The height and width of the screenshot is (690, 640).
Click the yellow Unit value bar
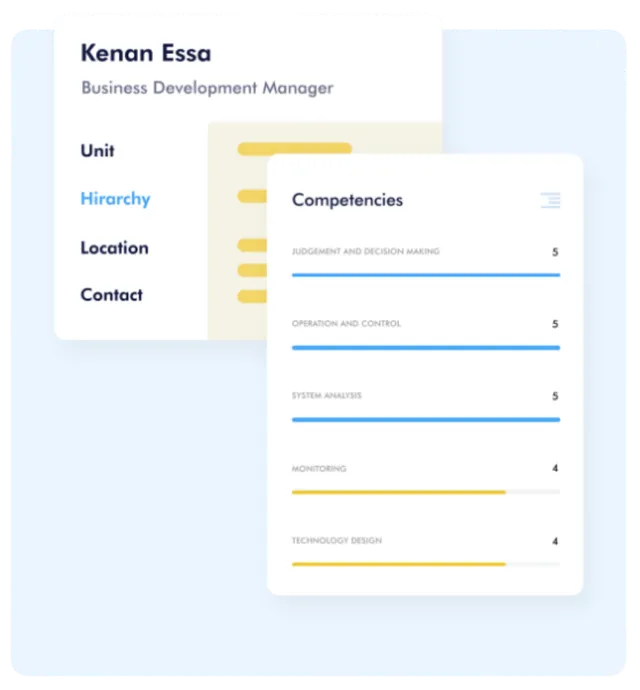pyautogui.click(x=294, y=149)
